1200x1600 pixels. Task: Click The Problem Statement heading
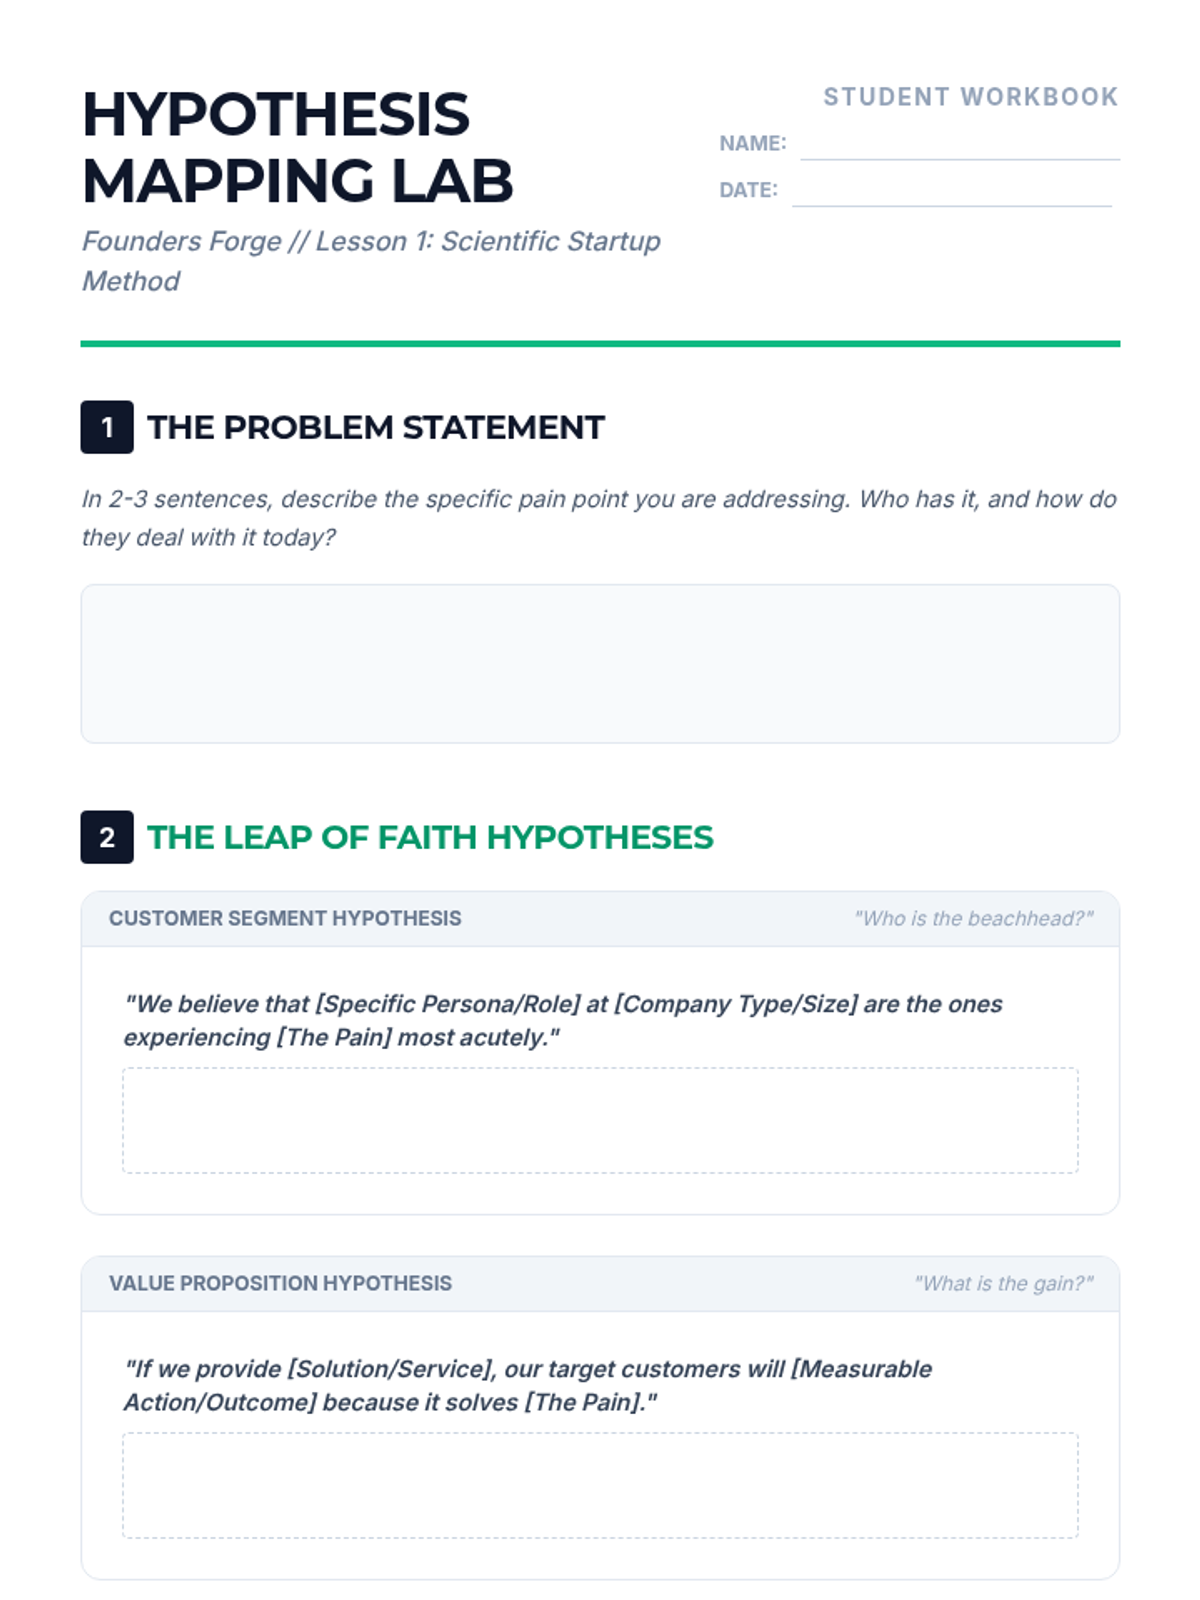coord(376,427)
